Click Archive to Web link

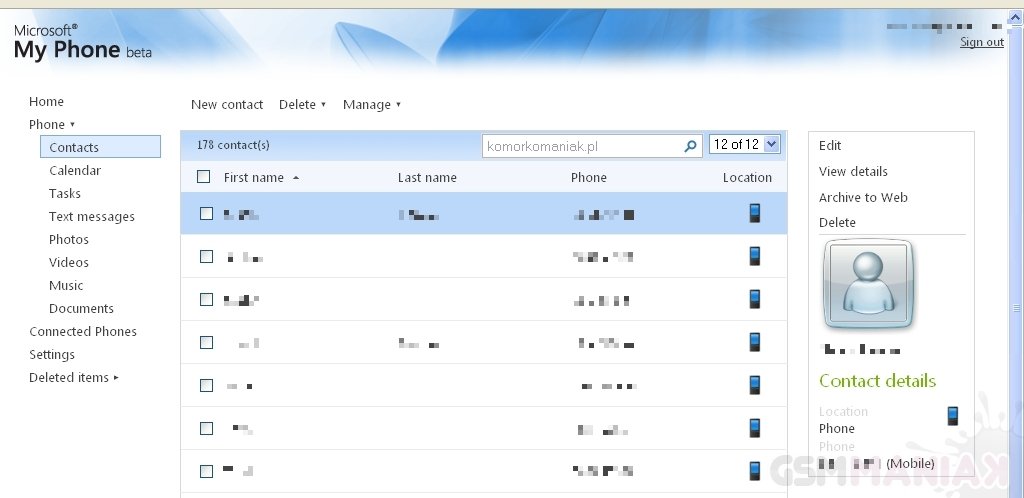[863, 197]
